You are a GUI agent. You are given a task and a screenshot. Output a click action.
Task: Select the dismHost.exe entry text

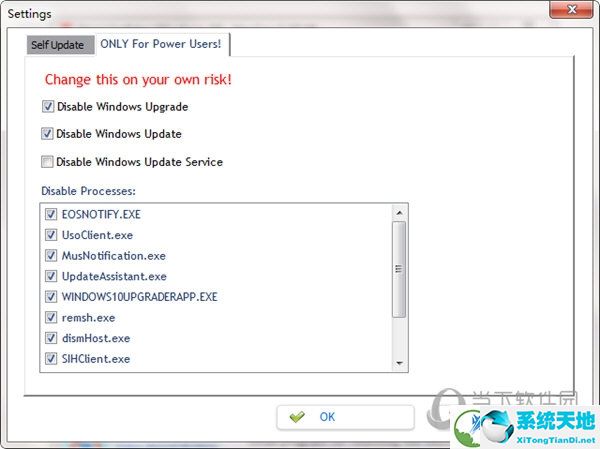click(x=96, y=338)
